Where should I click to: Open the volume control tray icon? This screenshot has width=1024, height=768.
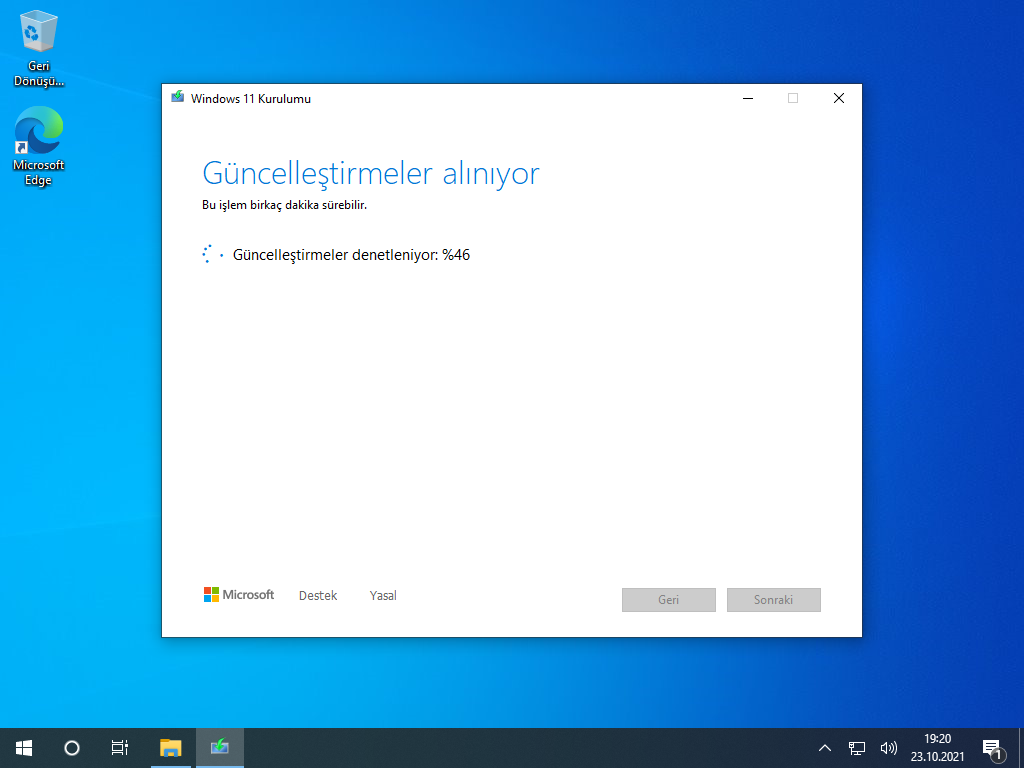pyautogui.click(x=888, y=748)
